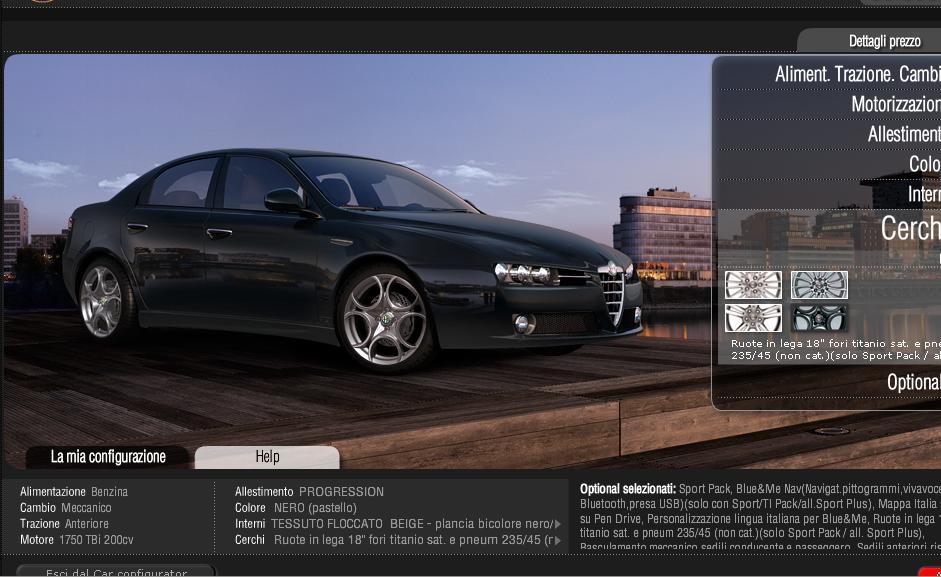Expand the Aliment. Trazione. Cambio section

coord(856,75)
